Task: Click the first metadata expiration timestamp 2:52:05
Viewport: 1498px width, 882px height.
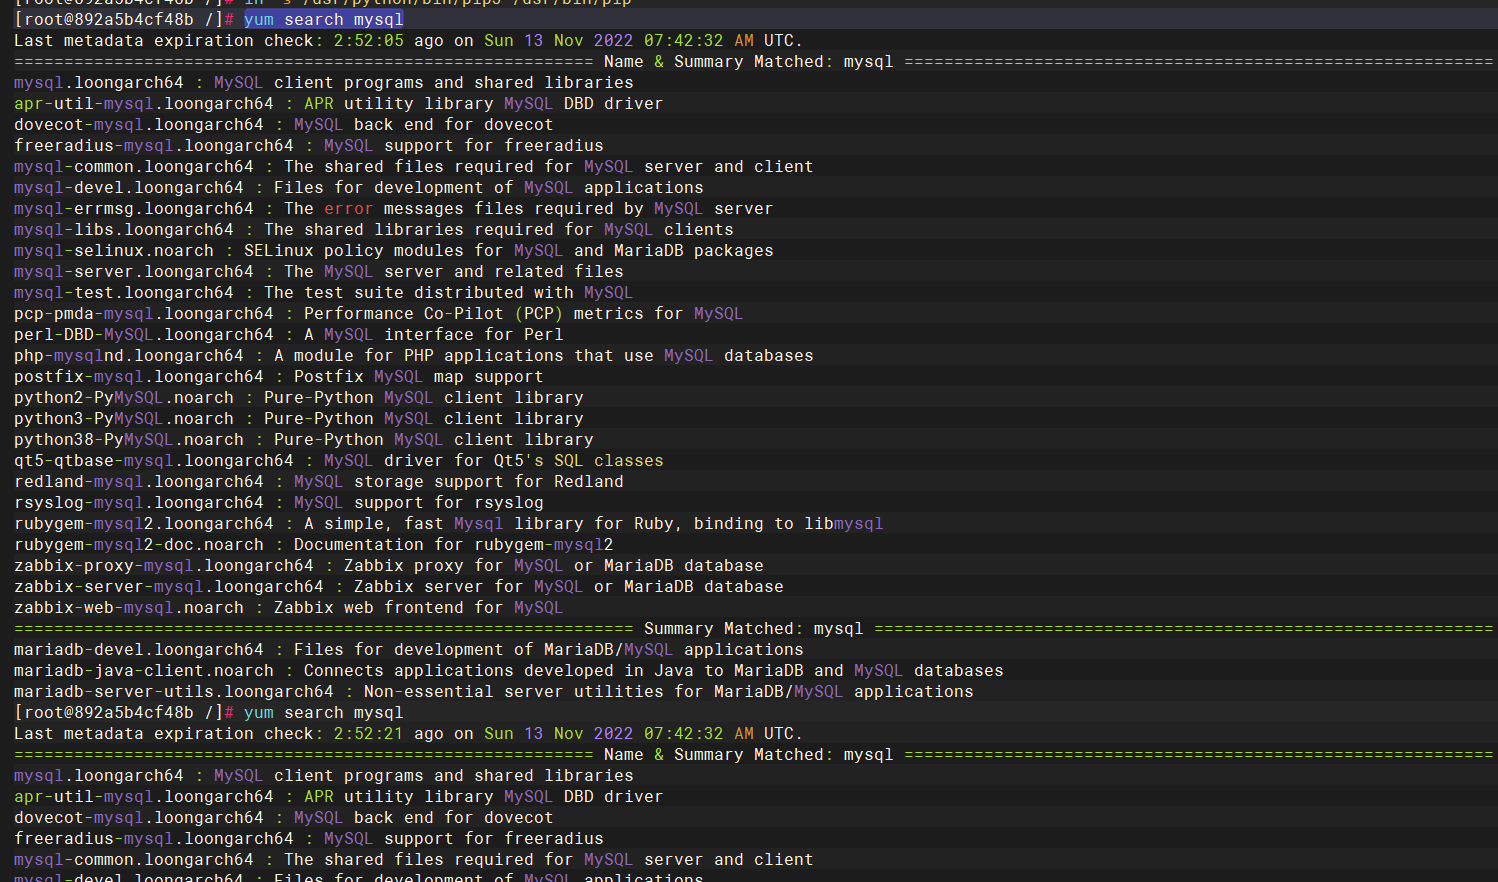Action: click(369, 40)
